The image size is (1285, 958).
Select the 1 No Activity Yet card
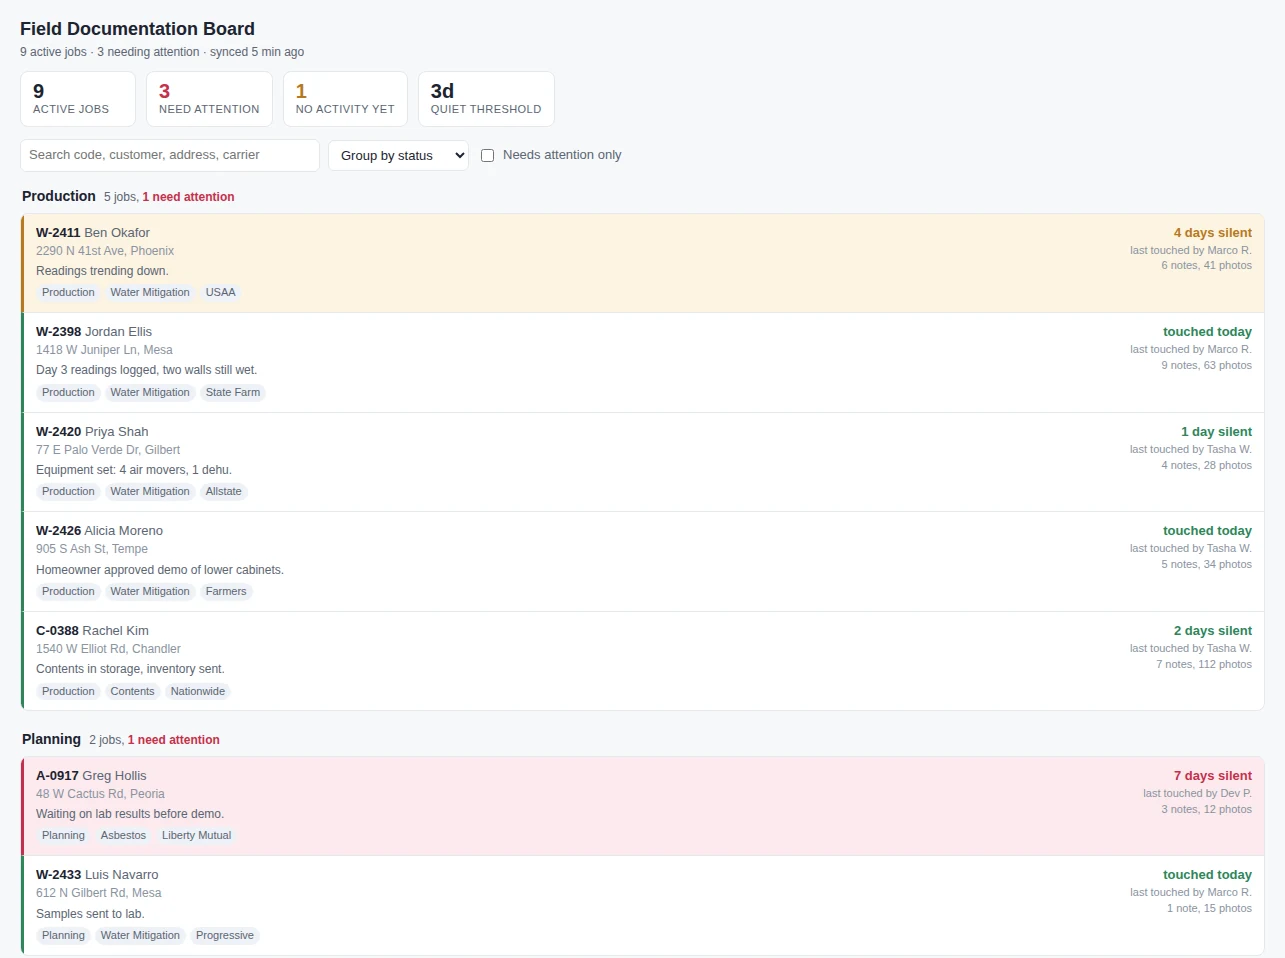point(345,99)
